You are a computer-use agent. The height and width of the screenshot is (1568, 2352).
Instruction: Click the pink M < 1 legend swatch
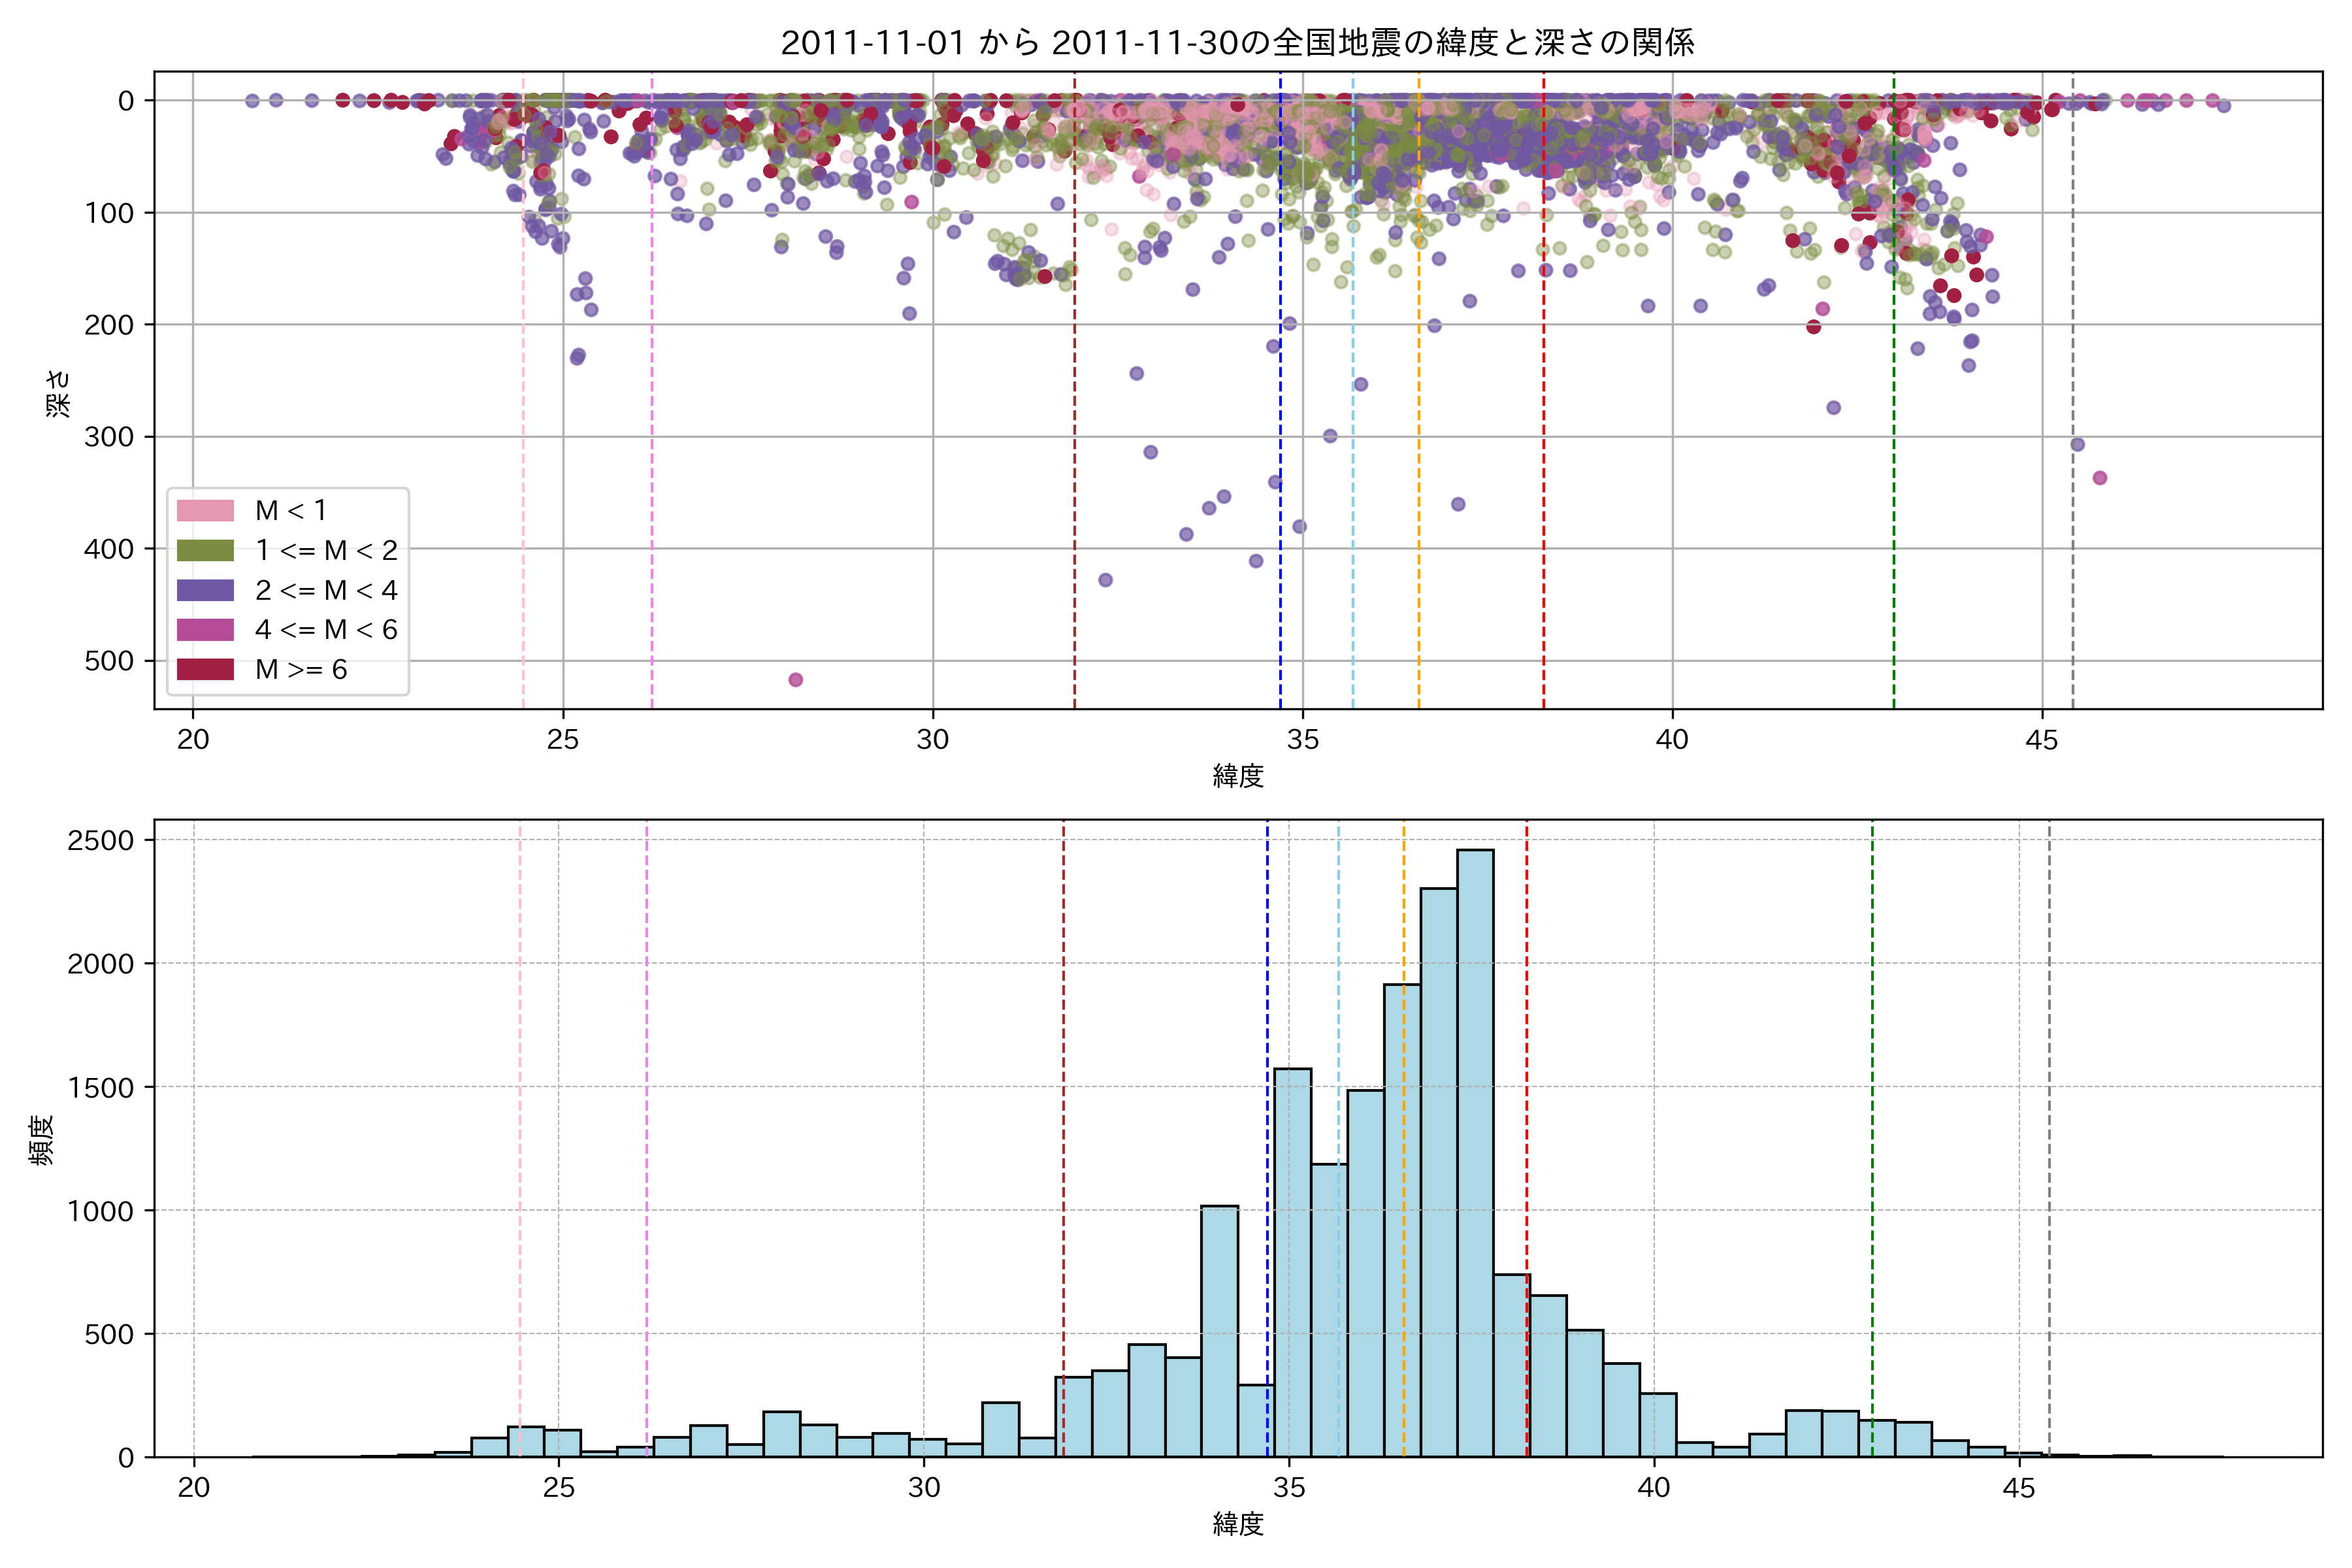[205, 511]
